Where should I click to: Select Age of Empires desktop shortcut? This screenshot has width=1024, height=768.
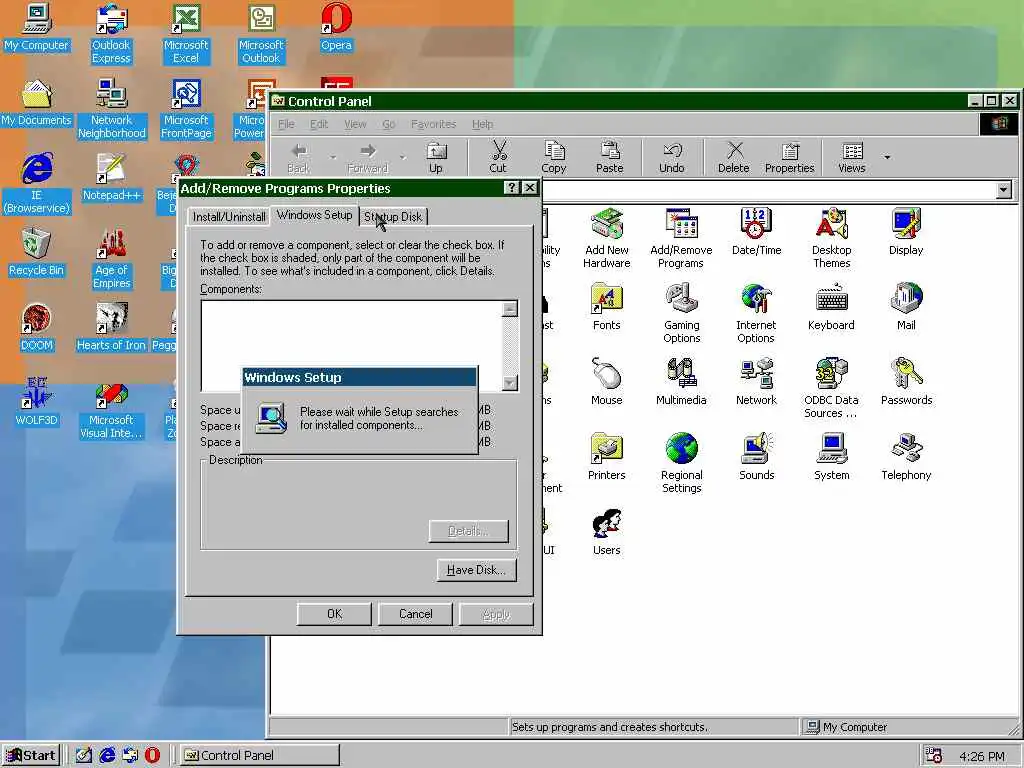[x=111, y=259]
